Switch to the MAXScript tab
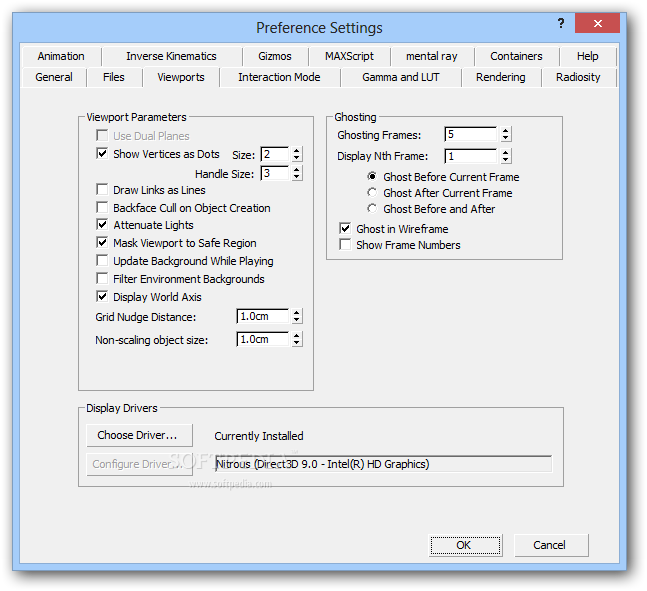Viewport: 647px width, 591px height. [x=349, y=56]
